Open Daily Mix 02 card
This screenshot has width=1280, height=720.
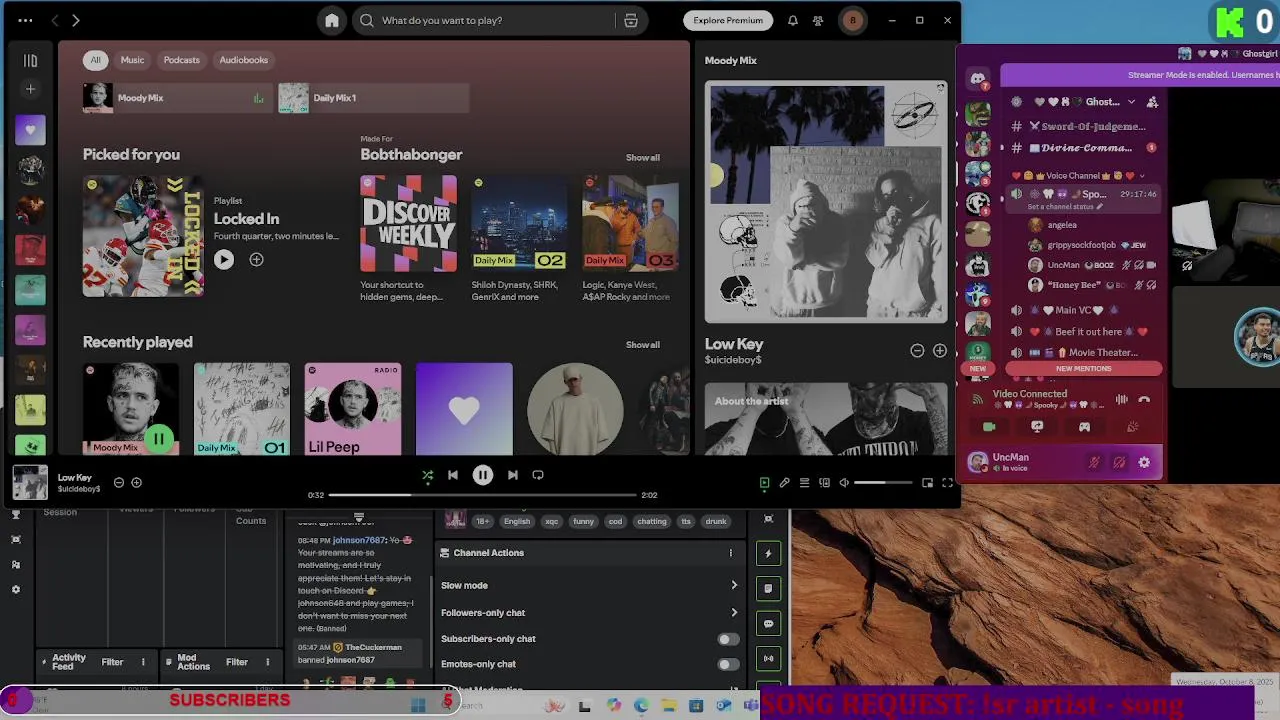pos(519,224)
